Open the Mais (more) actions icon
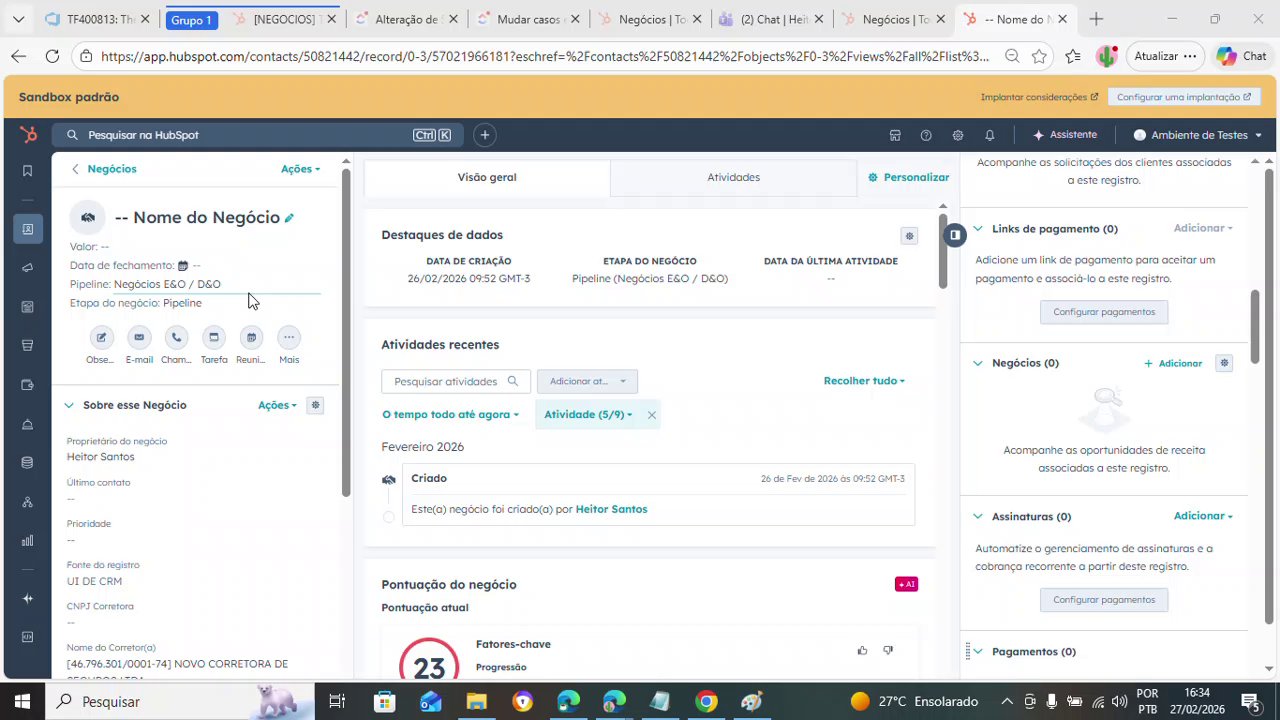Screen dimensions: 1280x720 (x=289, y=338)
